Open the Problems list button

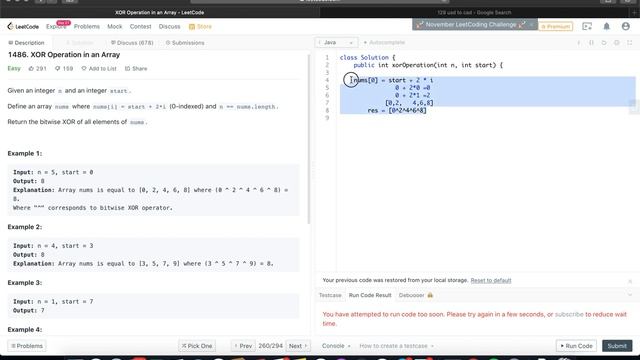[27, 346]
